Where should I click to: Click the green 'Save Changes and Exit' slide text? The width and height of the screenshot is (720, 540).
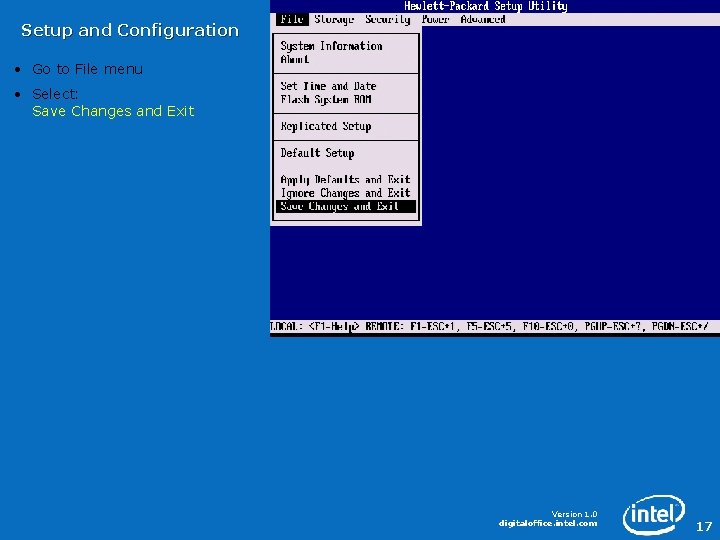(x=113, y=111)
